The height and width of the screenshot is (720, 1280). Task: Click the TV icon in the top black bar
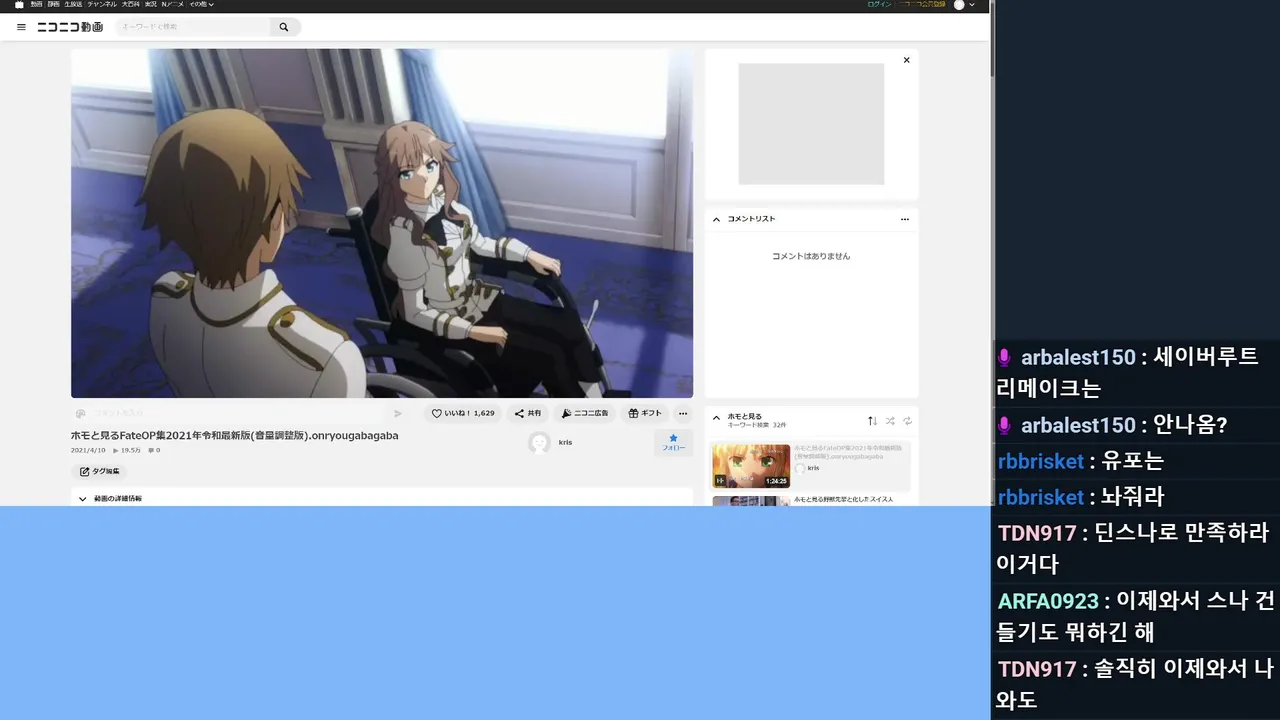point(19,5)
